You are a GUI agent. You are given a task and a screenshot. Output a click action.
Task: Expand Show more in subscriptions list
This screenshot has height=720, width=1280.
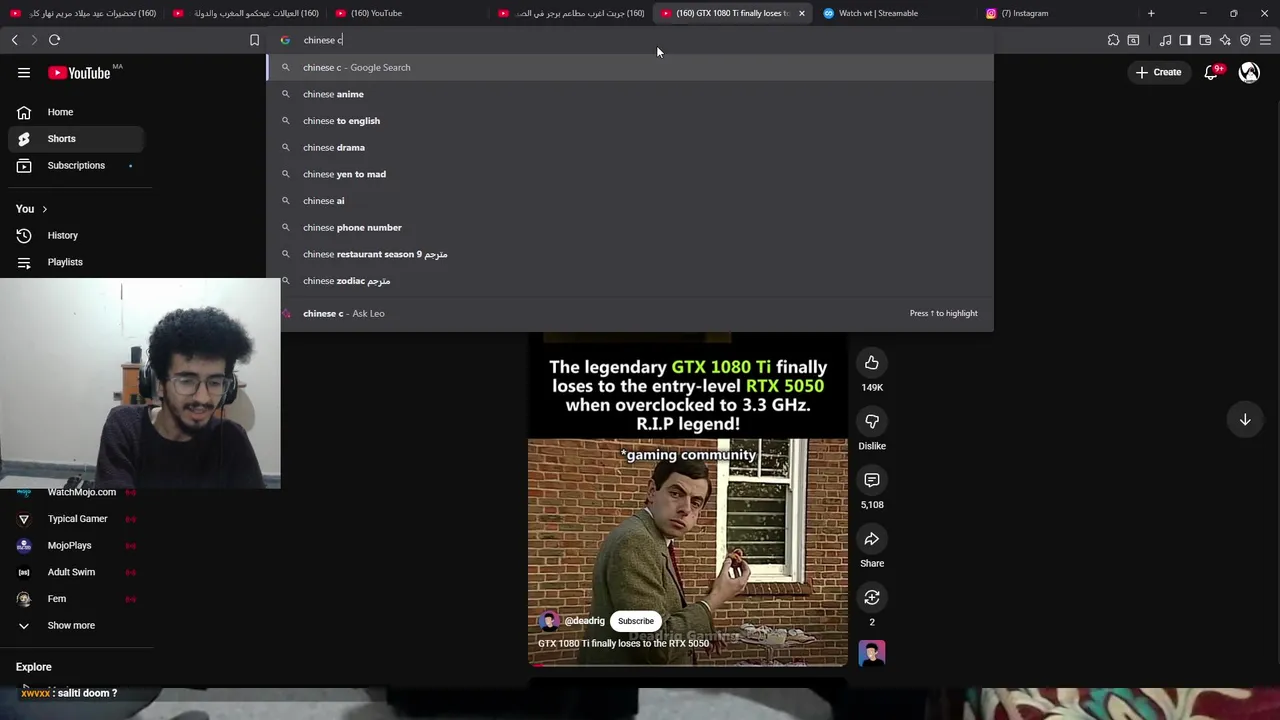pyautogui.click(x=71, y=625)
